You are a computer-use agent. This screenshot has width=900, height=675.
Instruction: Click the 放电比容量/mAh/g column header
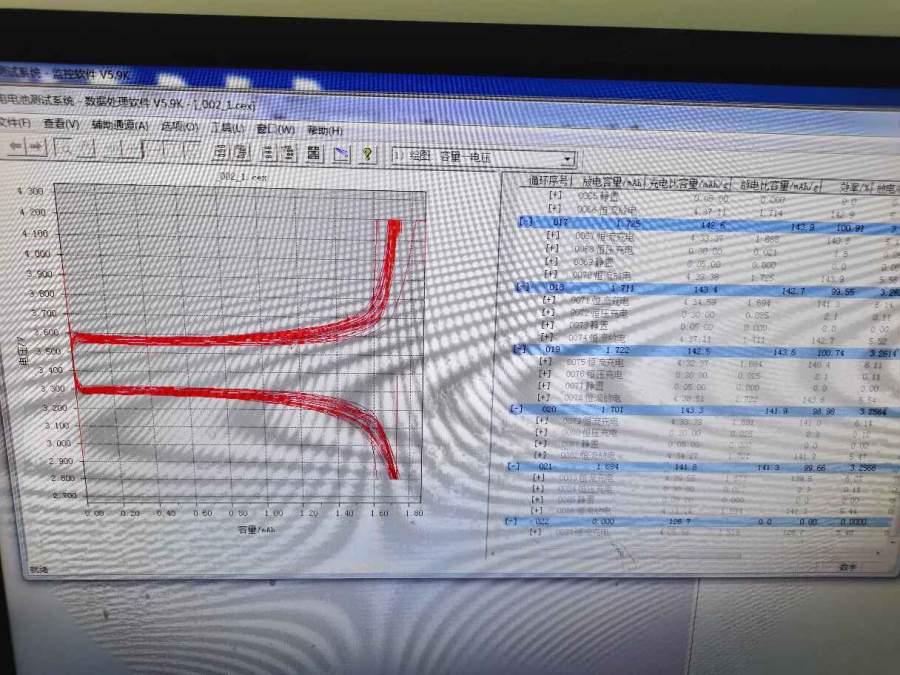click(x=779, y=186)
